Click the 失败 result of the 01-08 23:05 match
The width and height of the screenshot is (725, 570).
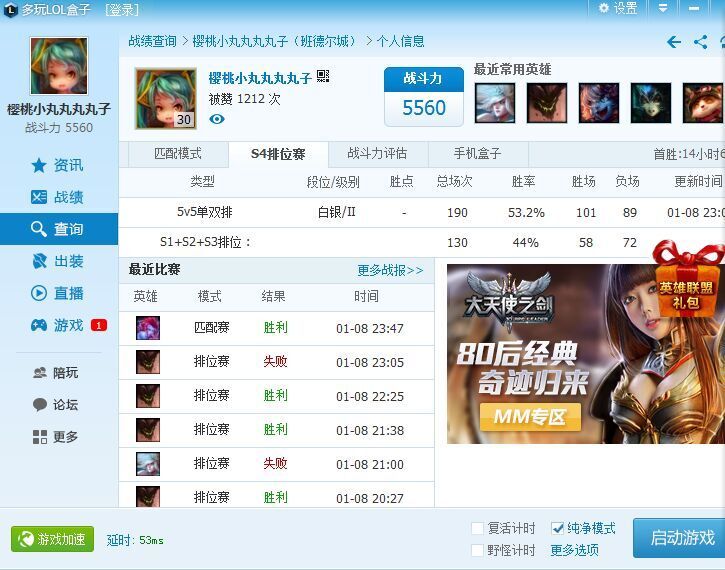(275, 362)
